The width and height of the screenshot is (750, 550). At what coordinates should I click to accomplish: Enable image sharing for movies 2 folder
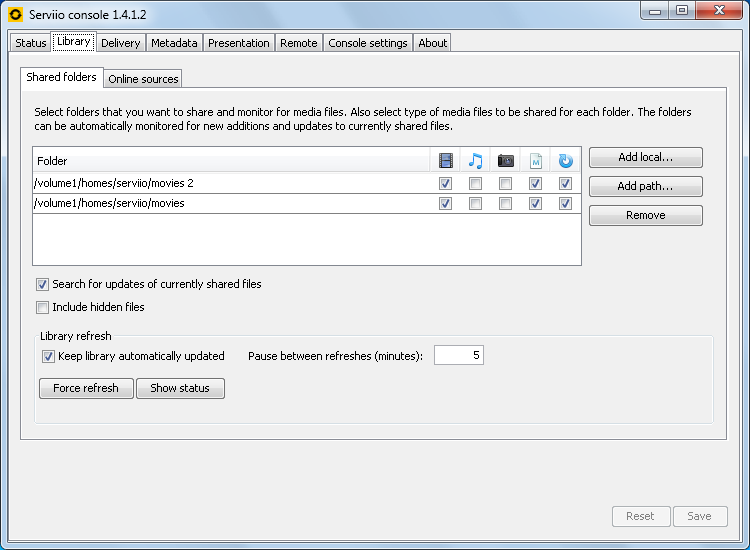[x=505, y=184]
